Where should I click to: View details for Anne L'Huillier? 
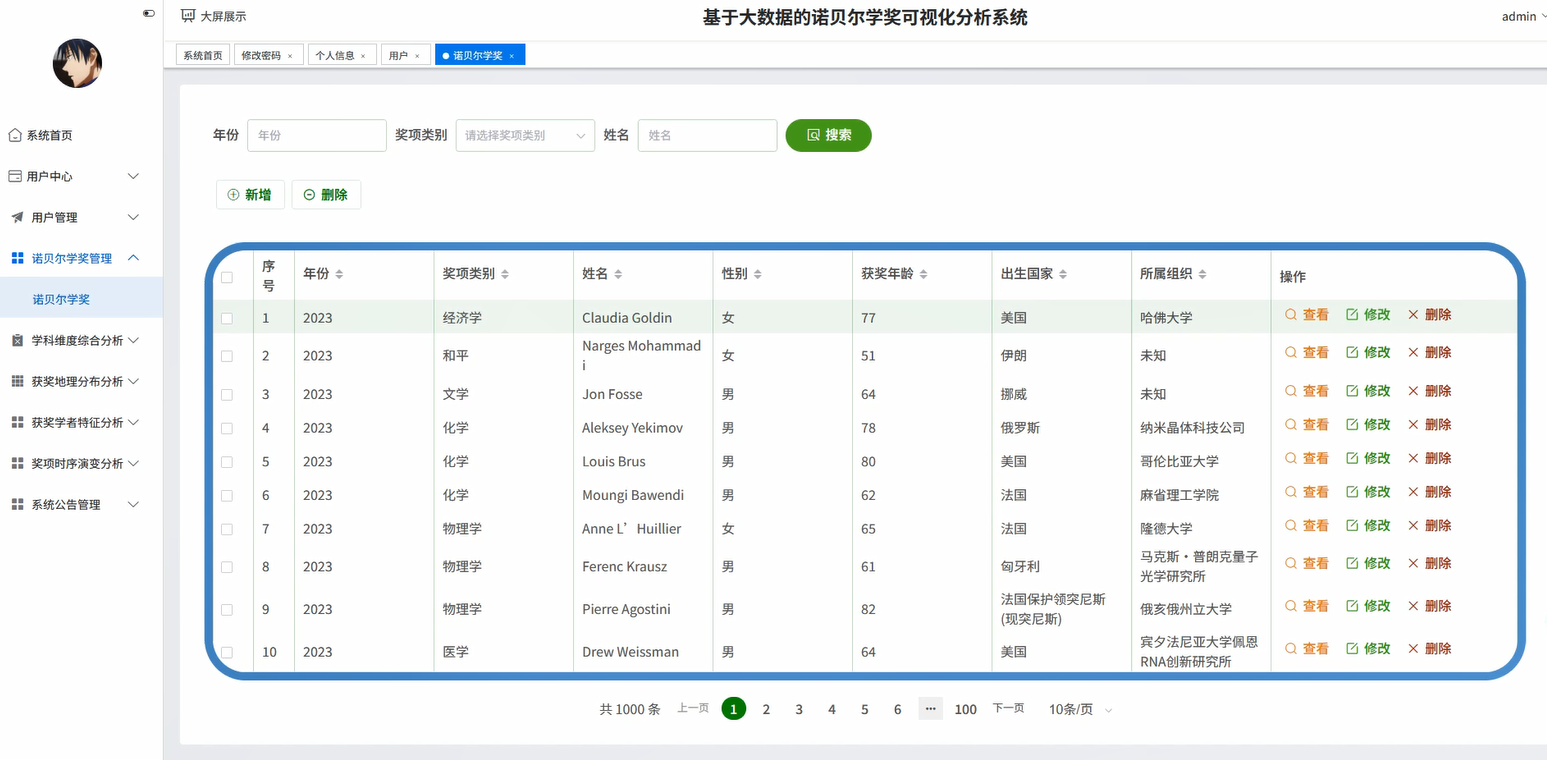[x=1307, y=525]
